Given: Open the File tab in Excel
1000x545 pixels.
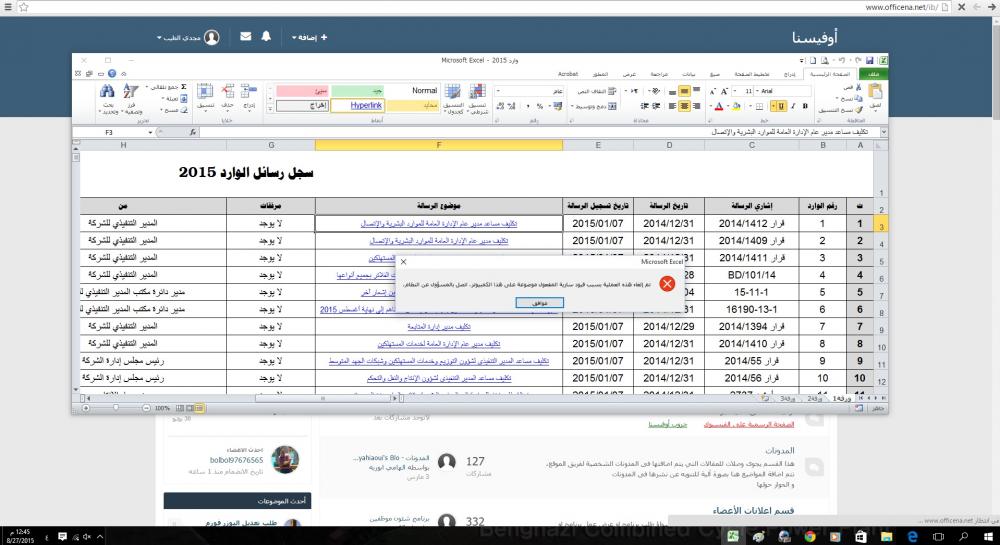Looking at the screenshot, I should click(874, 74).
